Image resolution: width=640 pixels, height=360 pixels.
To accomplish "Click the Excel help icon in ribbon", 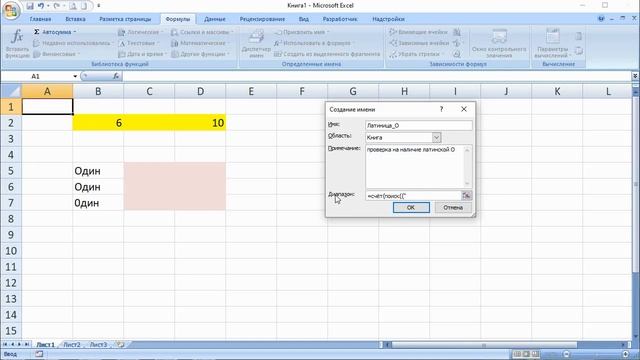I will 601,19.
